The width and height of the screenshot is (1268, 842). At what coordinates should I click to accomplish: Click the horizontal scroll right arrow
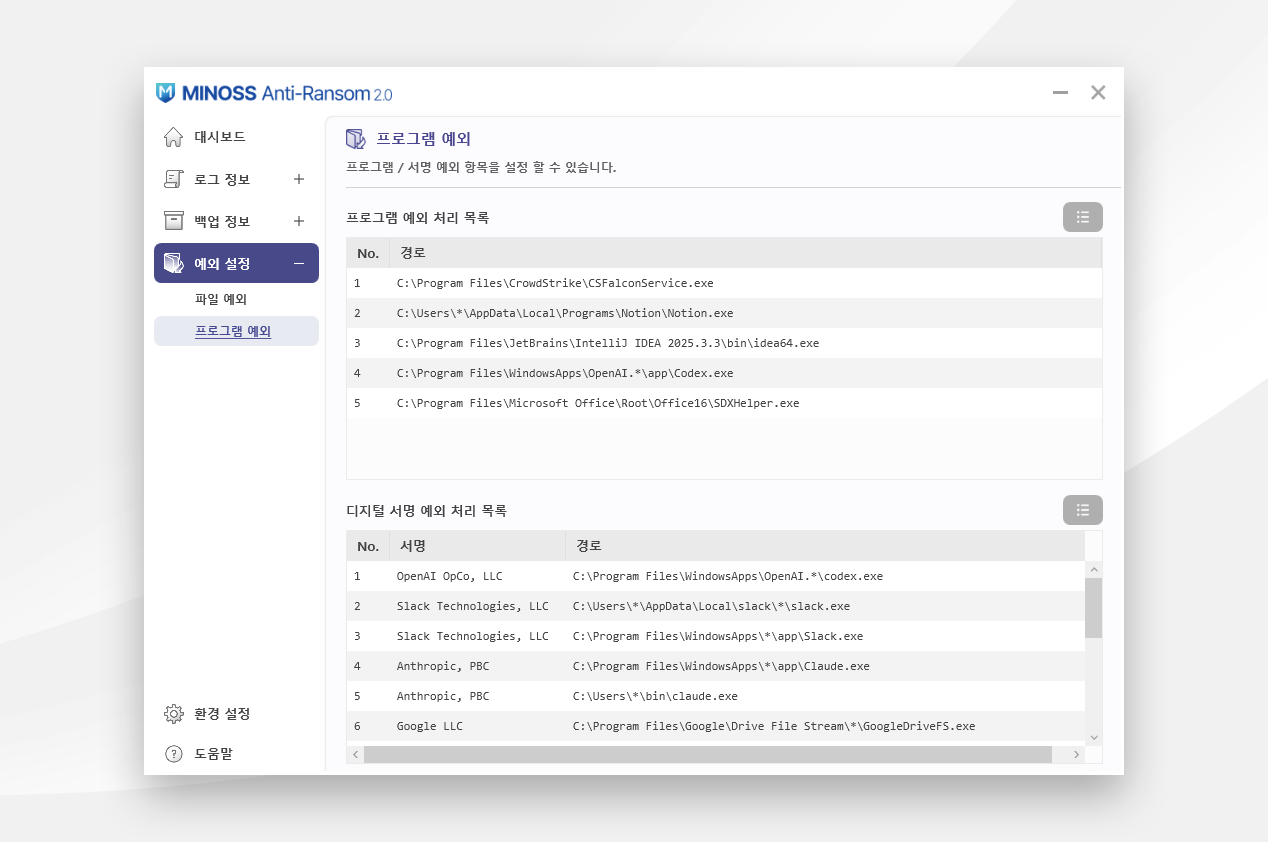(1076, 754)
